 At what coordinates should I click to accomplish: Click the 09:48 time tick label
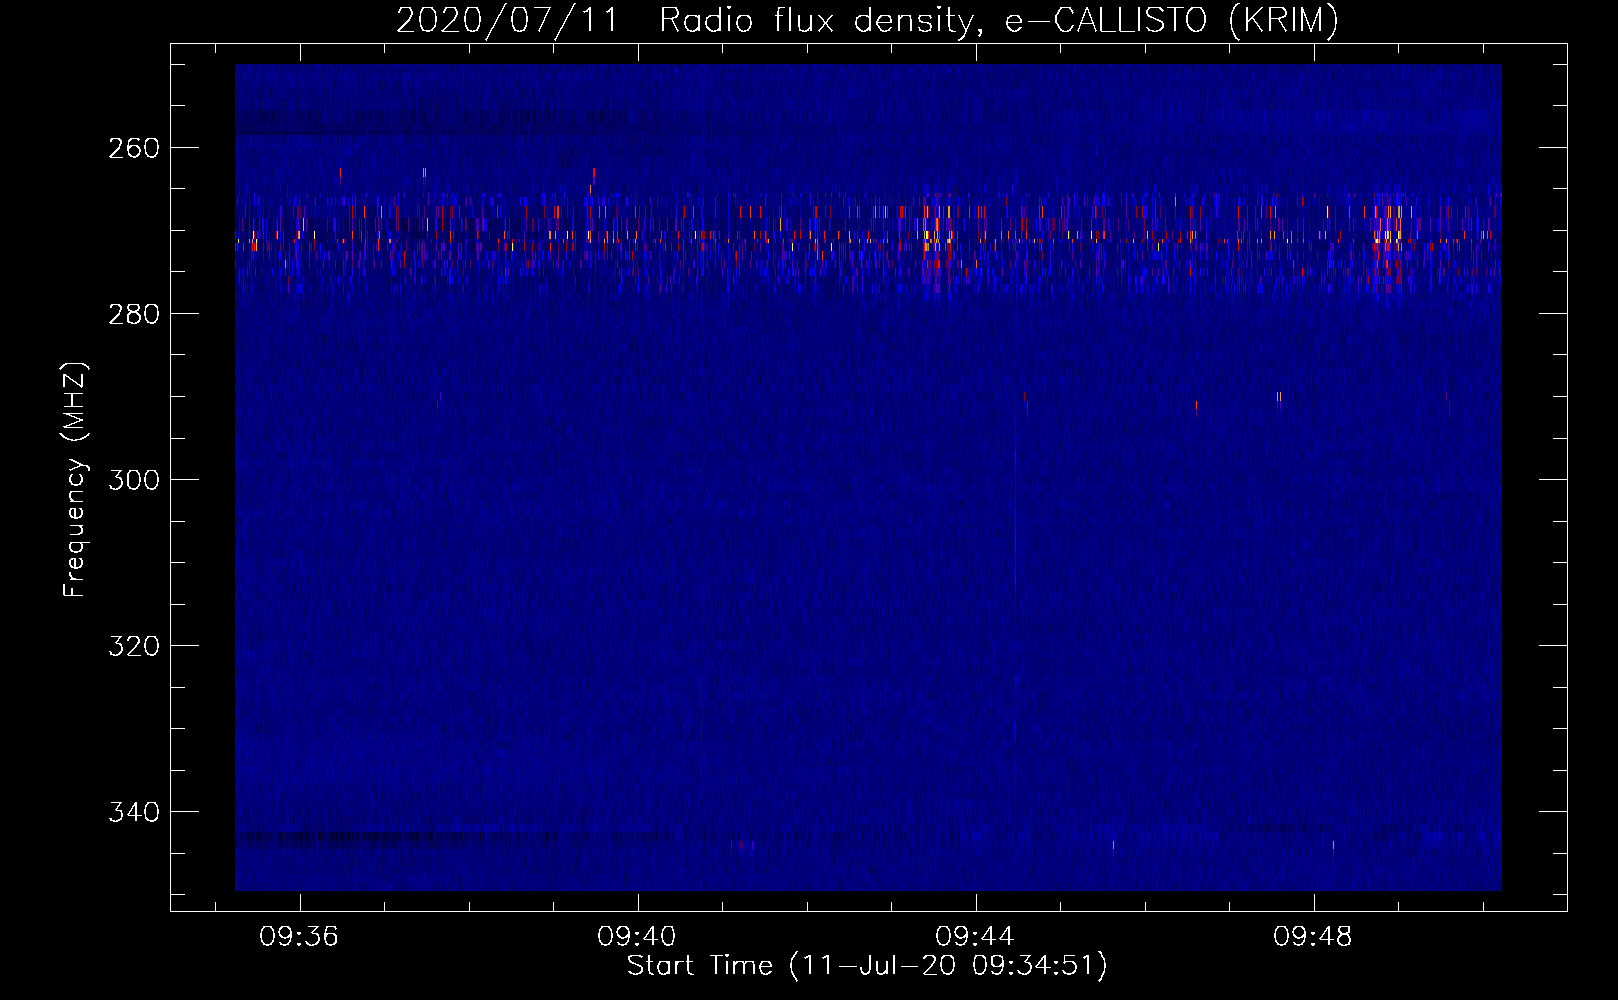[1313, 937]
